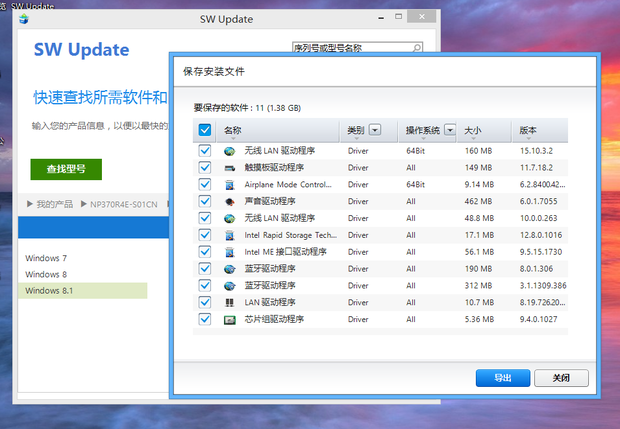620x429 pixels.
Task: Minimize the SW Update window
Action: 381,18
